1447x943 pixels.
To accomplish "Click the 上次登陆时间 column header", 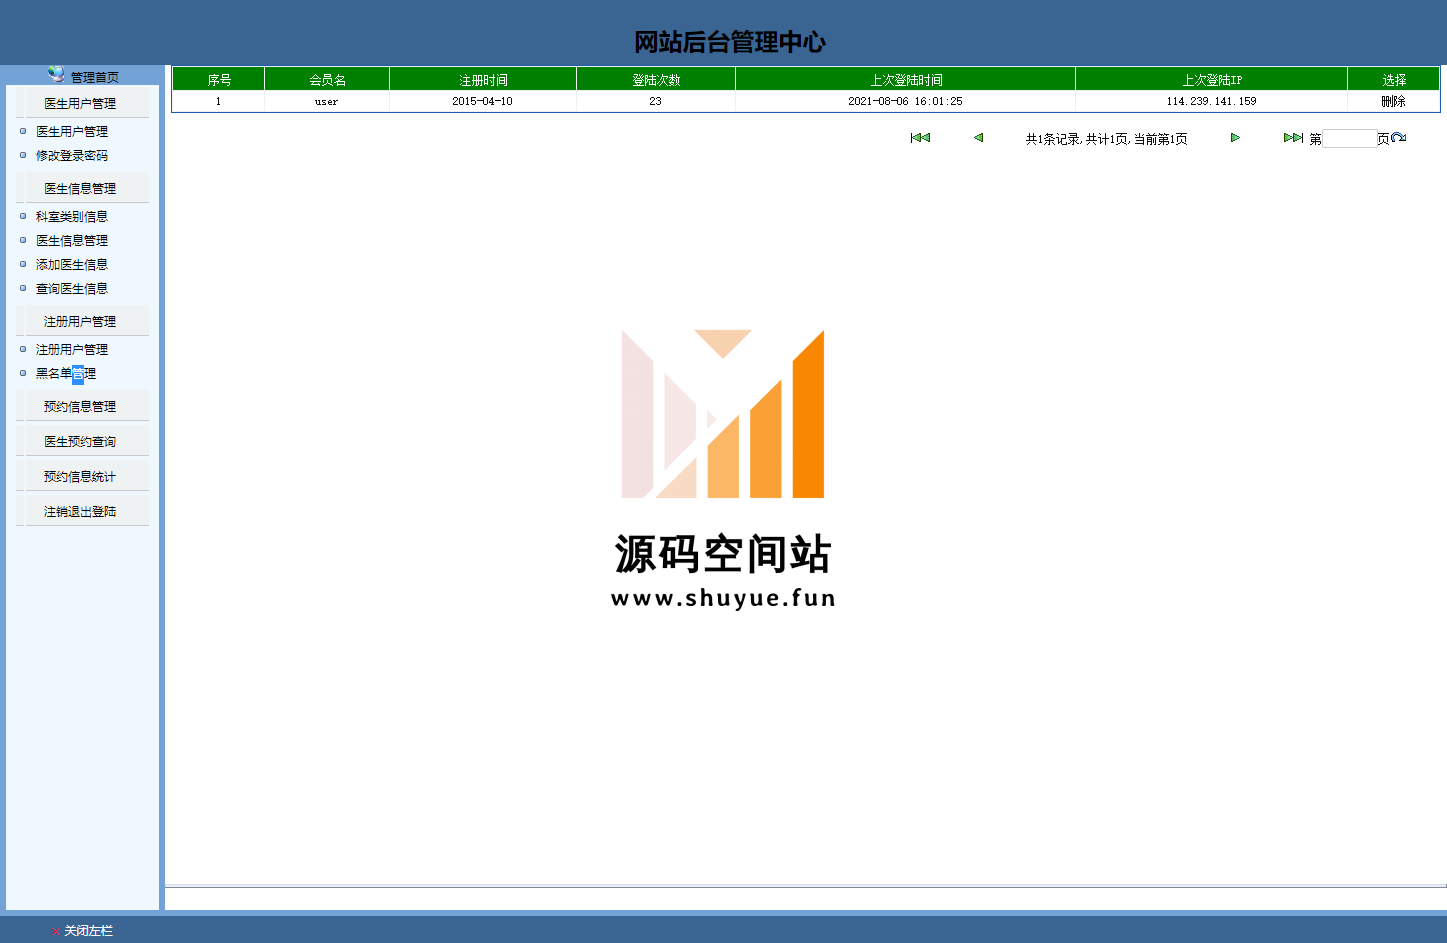I will pyautogui.click(x=906, y=79).
